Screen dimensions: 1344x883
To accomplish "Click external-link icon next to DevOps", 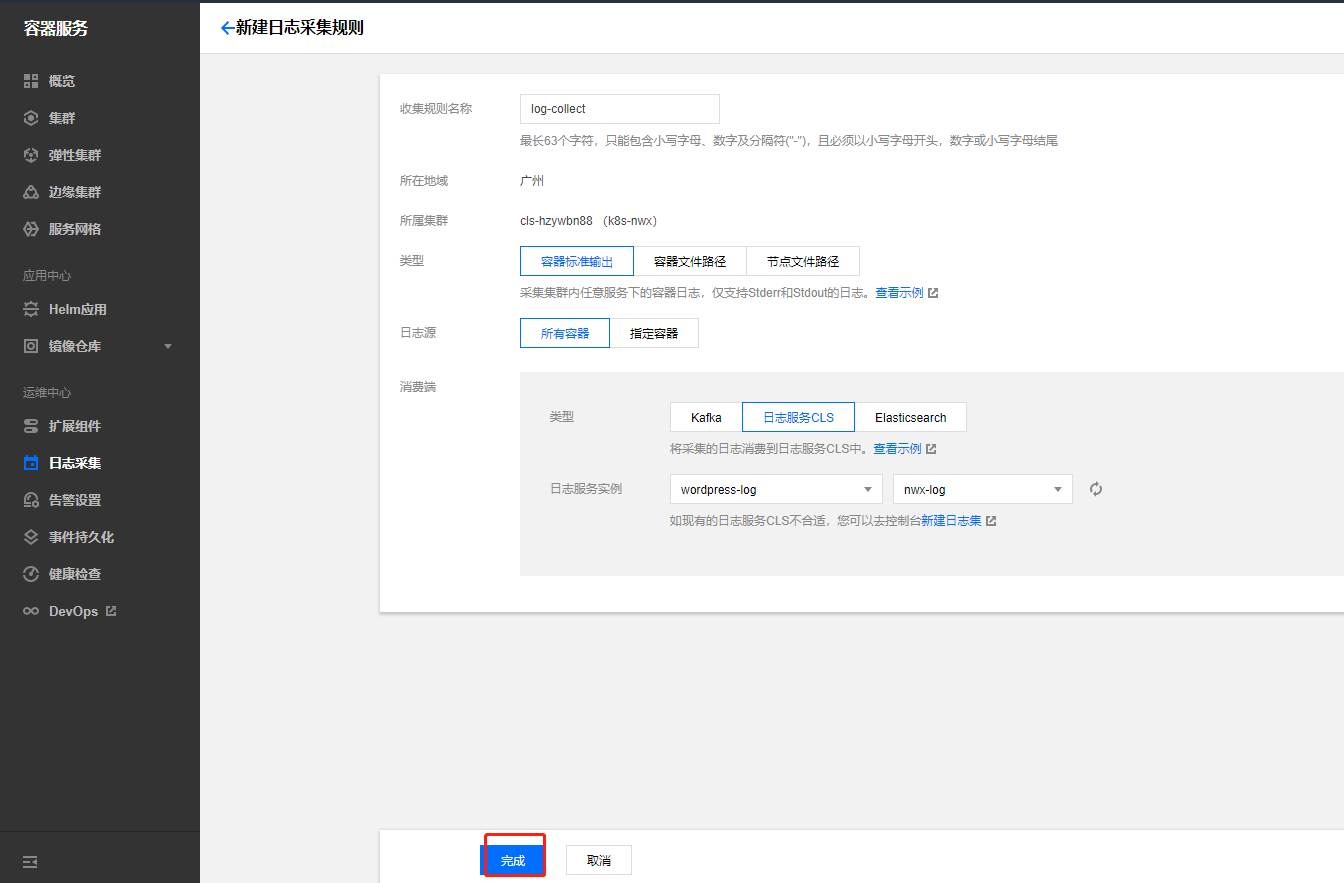I will coord(111,610).
